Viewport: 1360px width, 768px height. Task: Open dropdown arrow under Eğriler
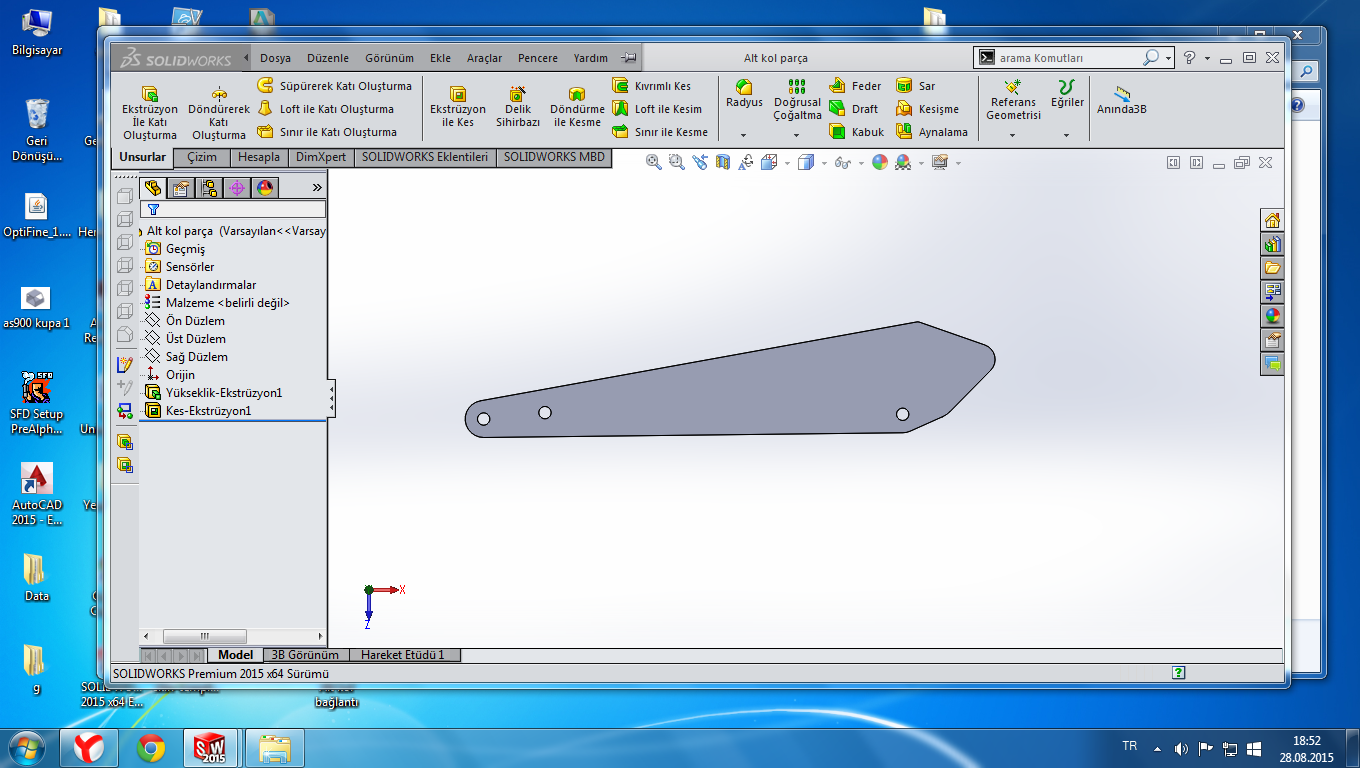1067,135
